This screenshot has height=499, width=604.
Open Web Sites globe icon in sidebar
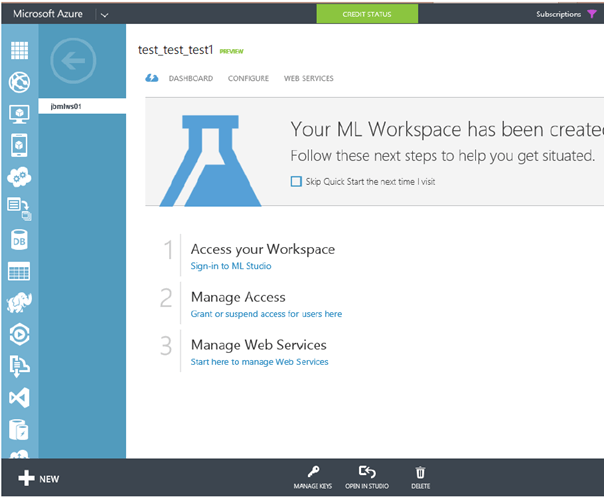(19, 82)
